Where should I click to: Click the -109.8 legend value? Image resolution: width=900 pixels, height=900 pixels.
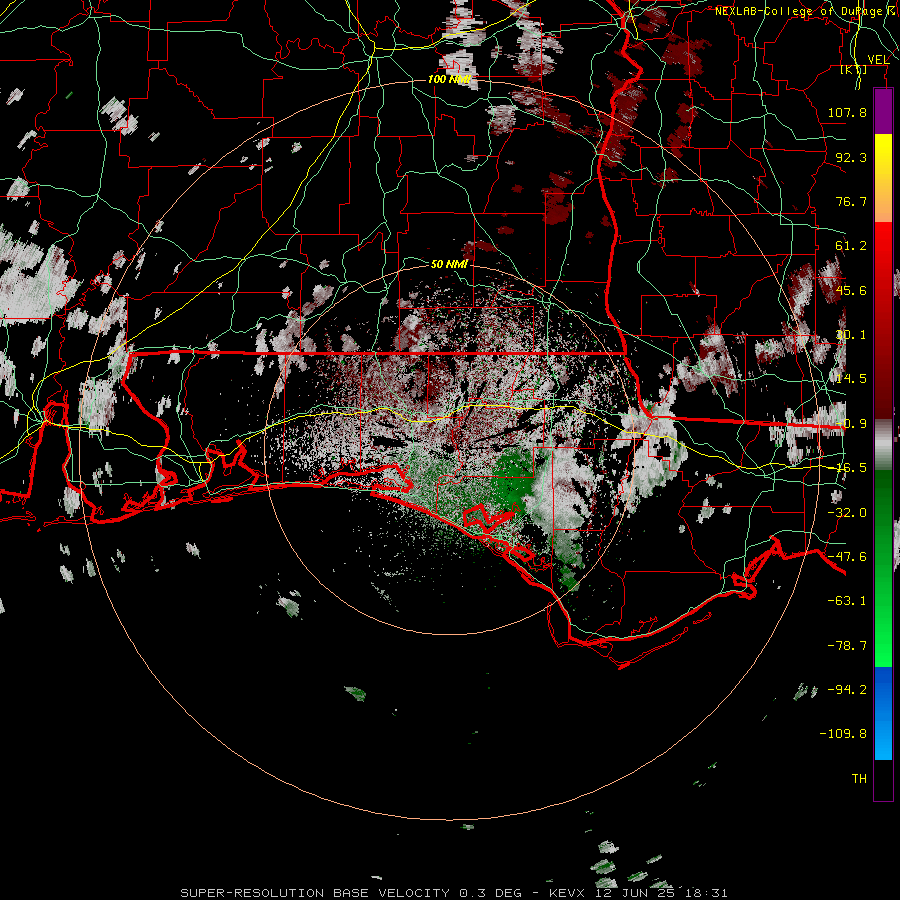[843, 734]
